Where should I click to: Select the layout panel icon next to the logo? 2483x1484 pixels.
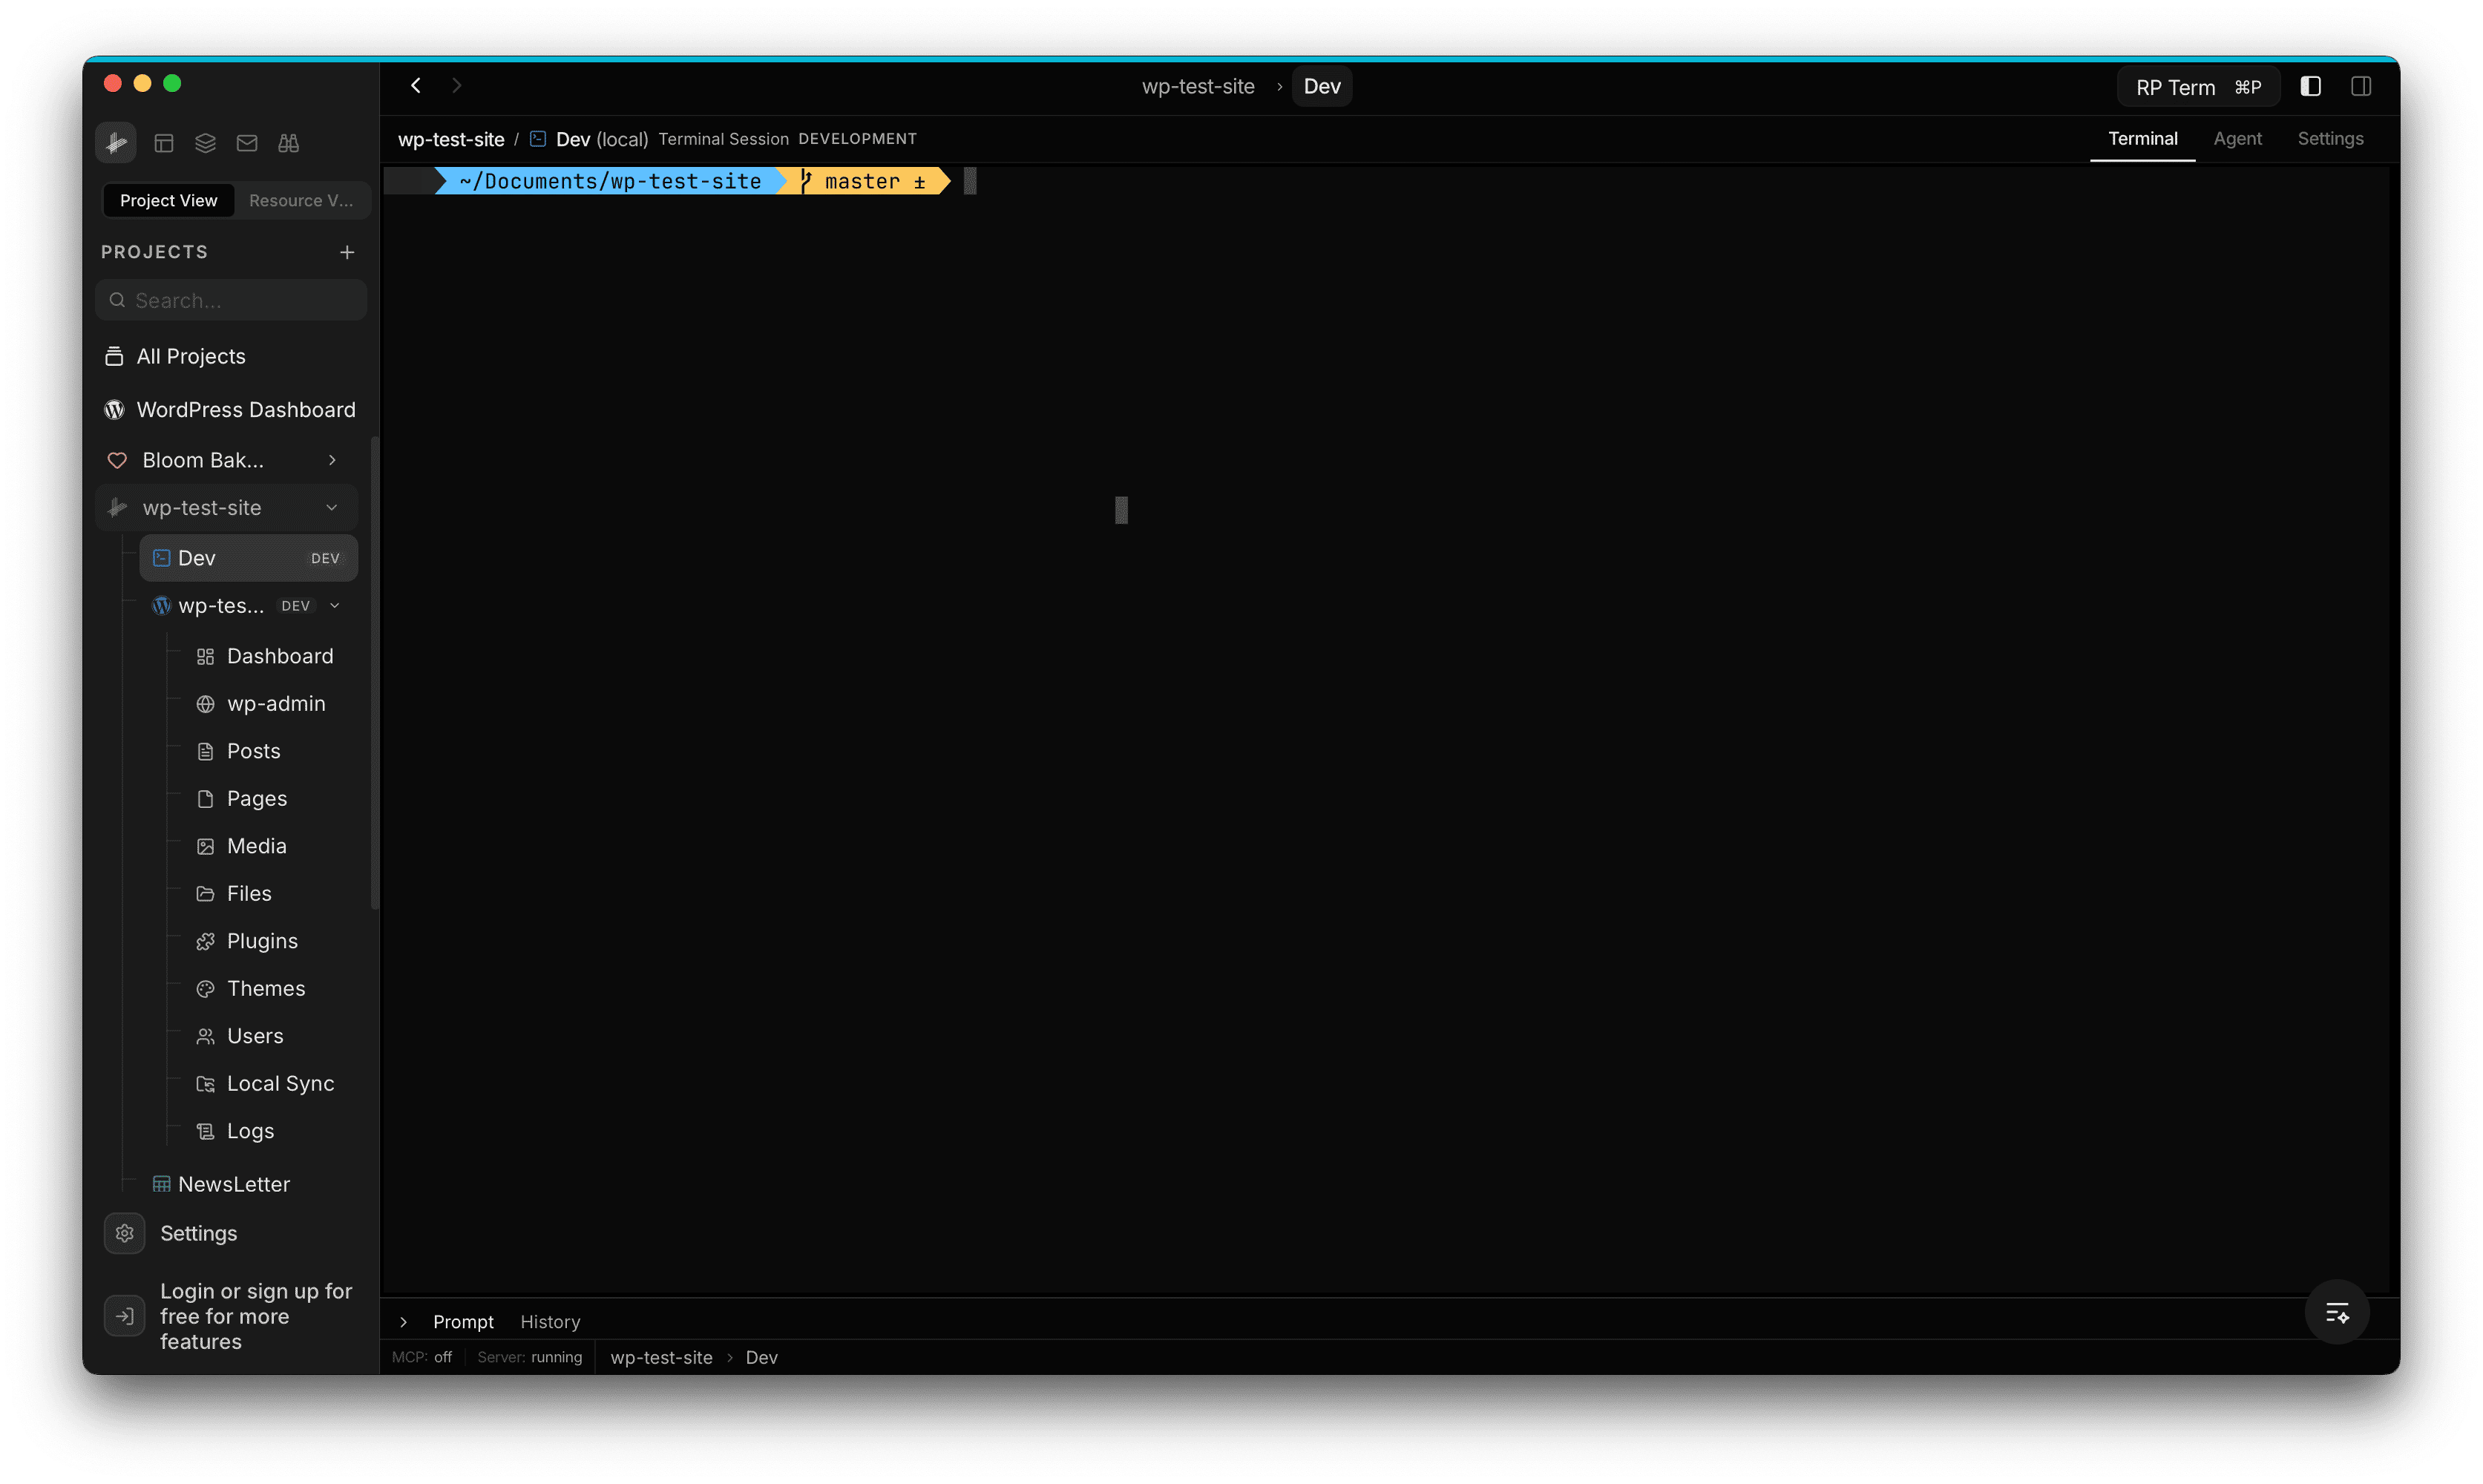coord(164,142)
